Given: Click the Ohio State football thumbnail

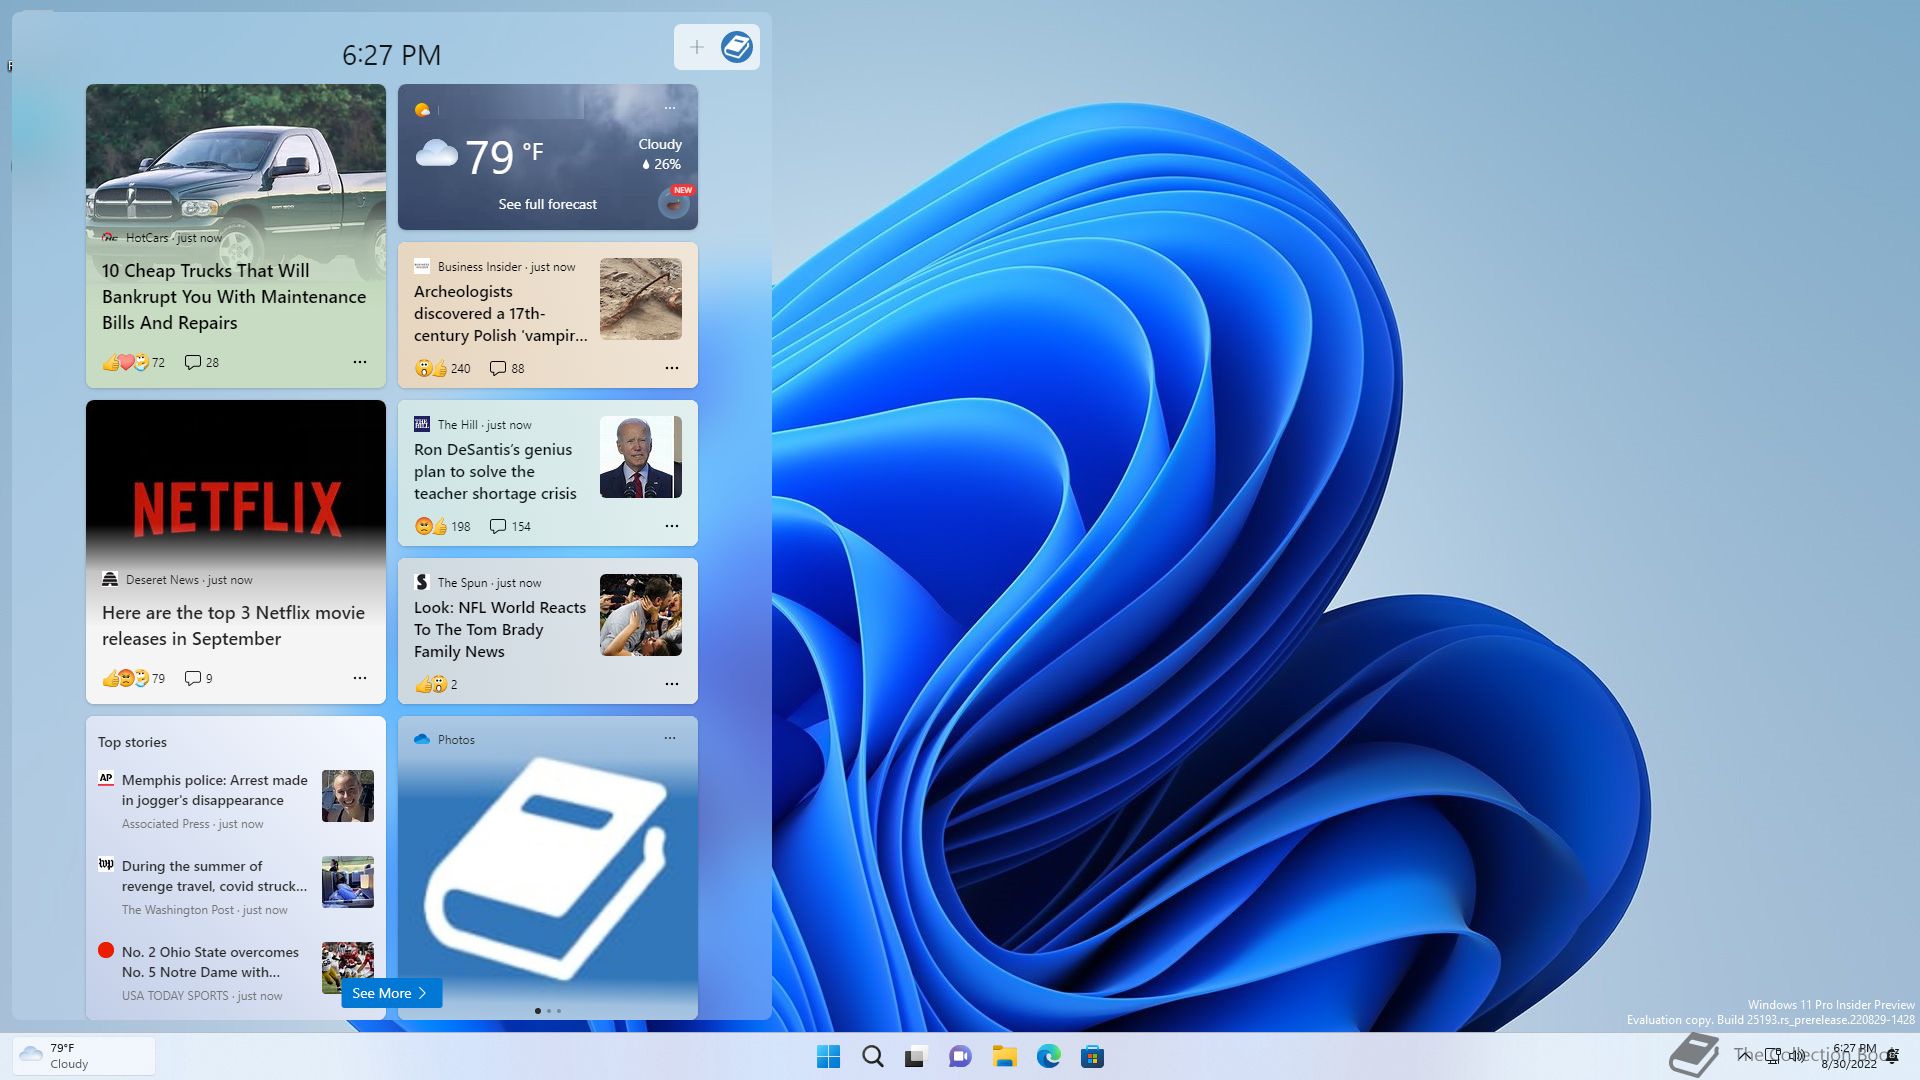Looking at the screenshot, I should [348, 964].
